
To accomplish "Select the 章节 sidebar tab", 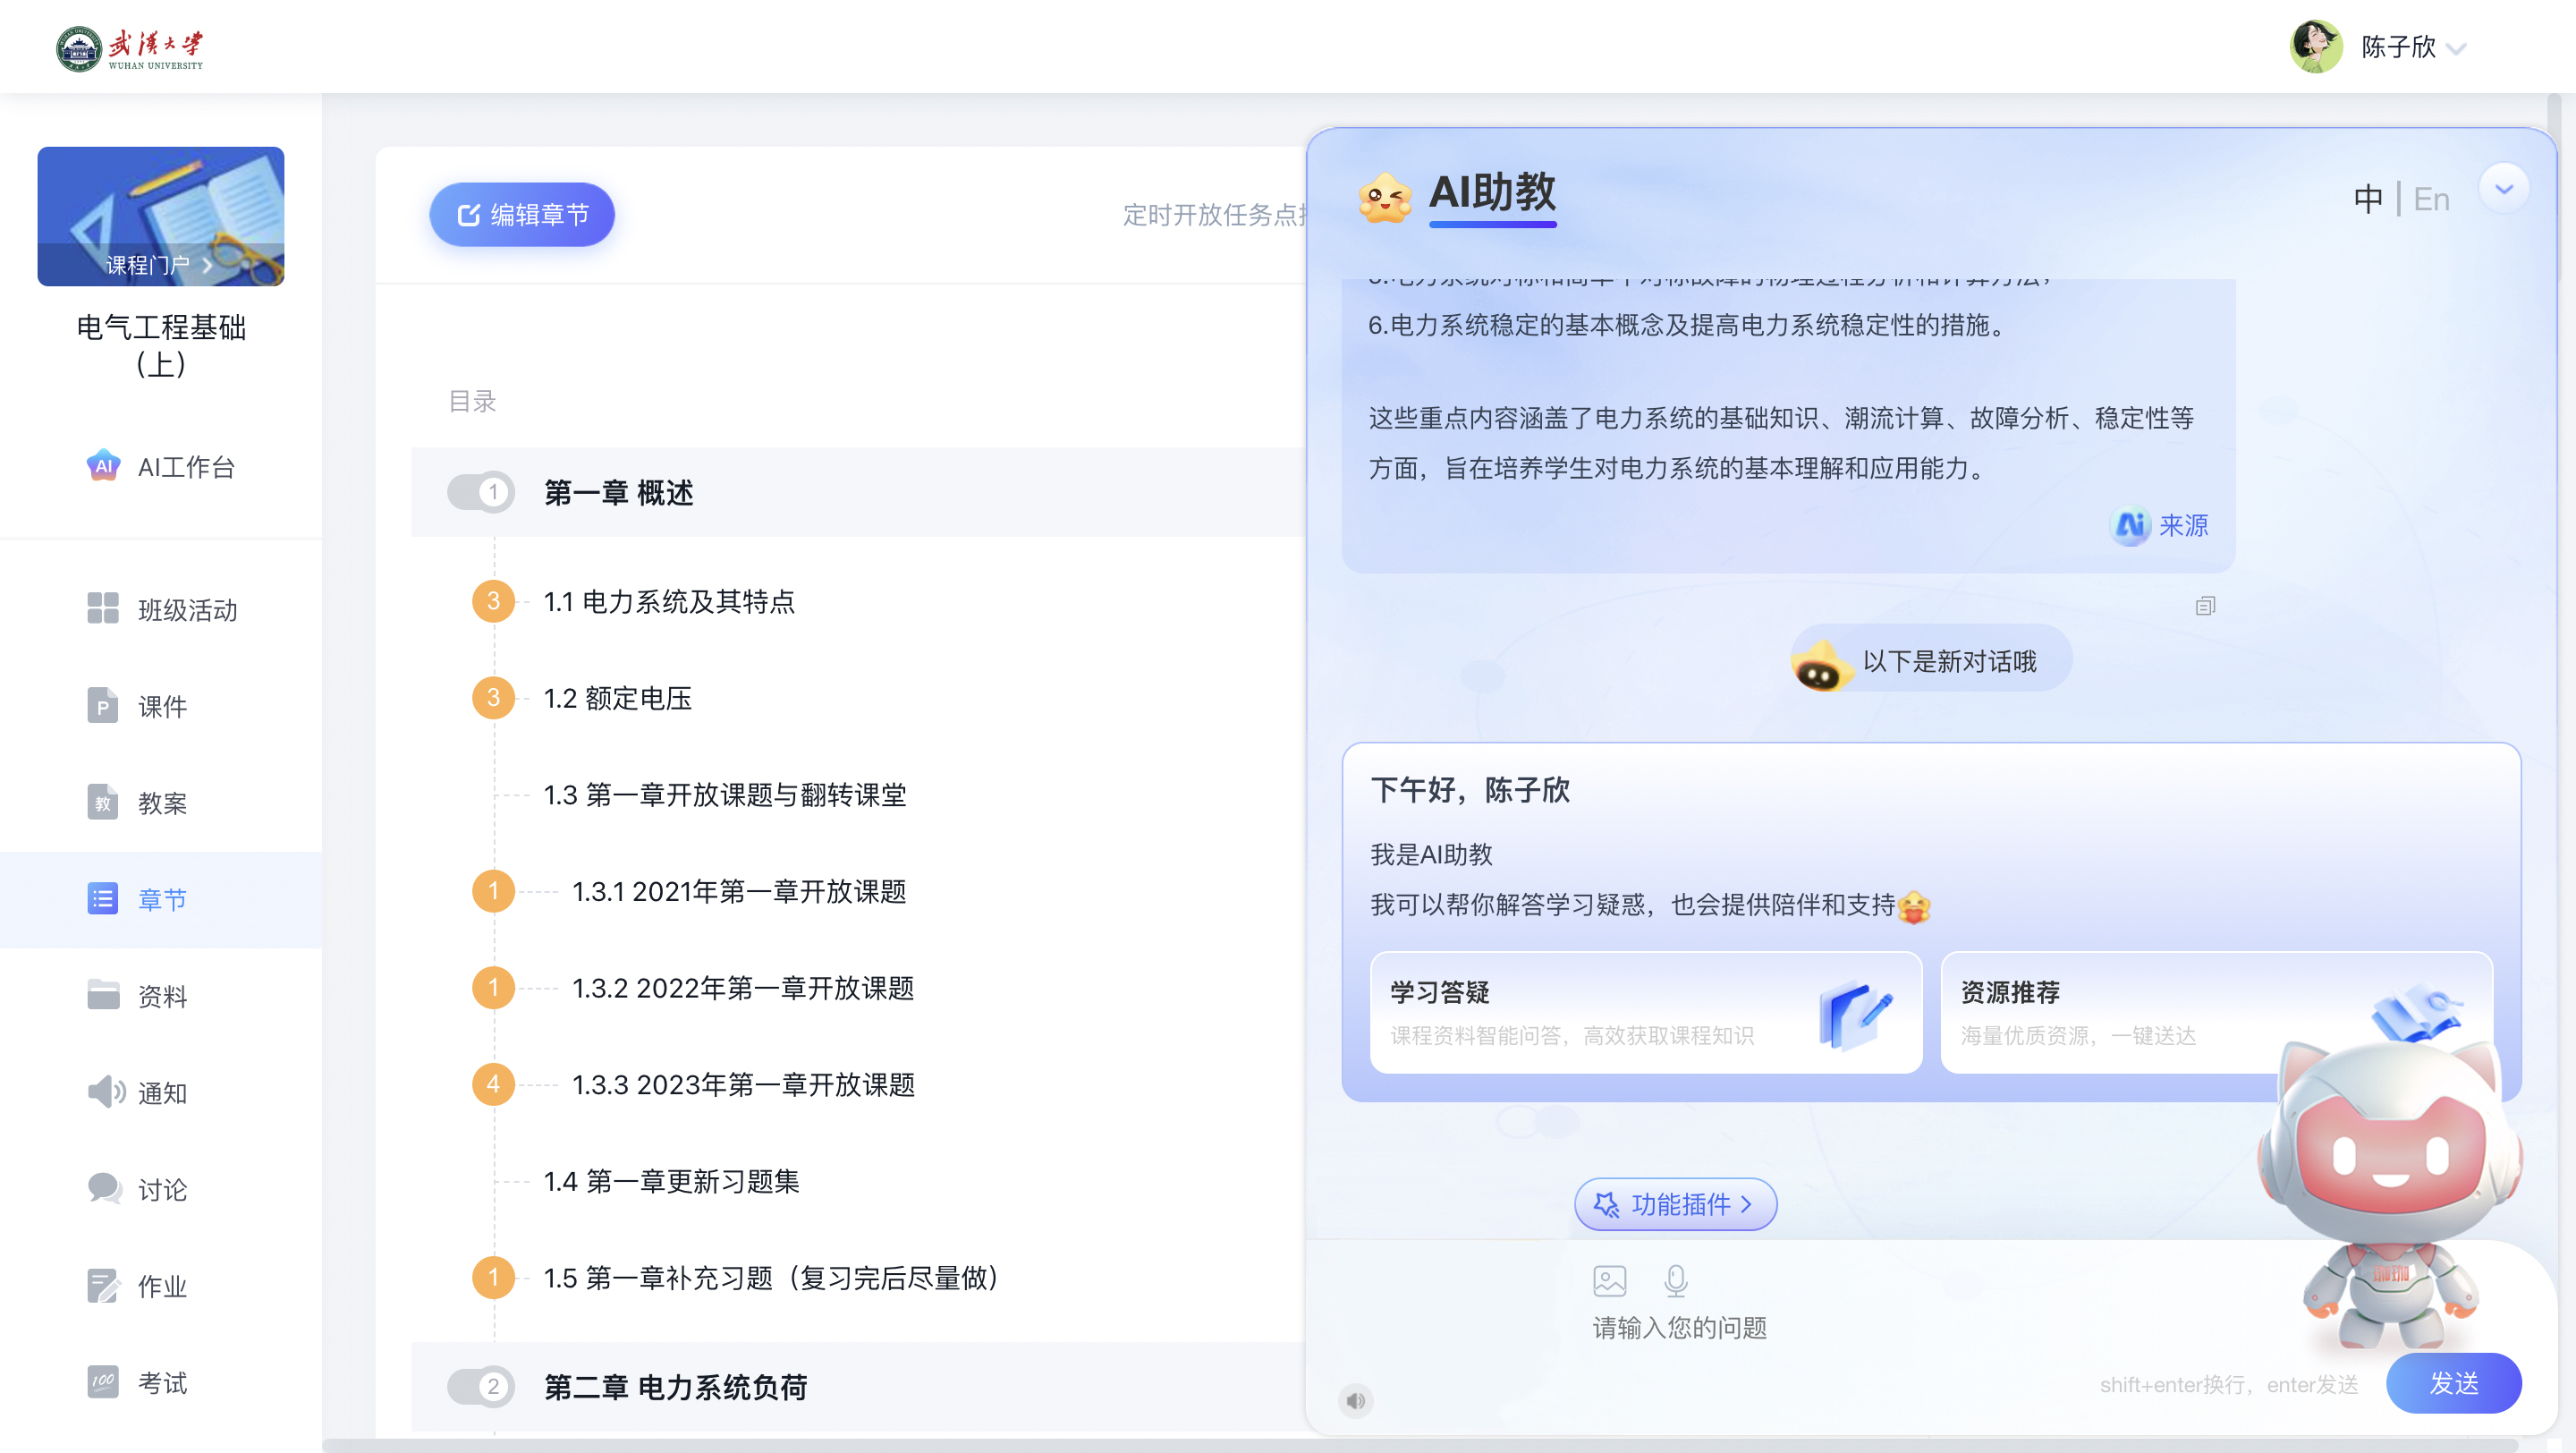I will click(x=161, y=899).
